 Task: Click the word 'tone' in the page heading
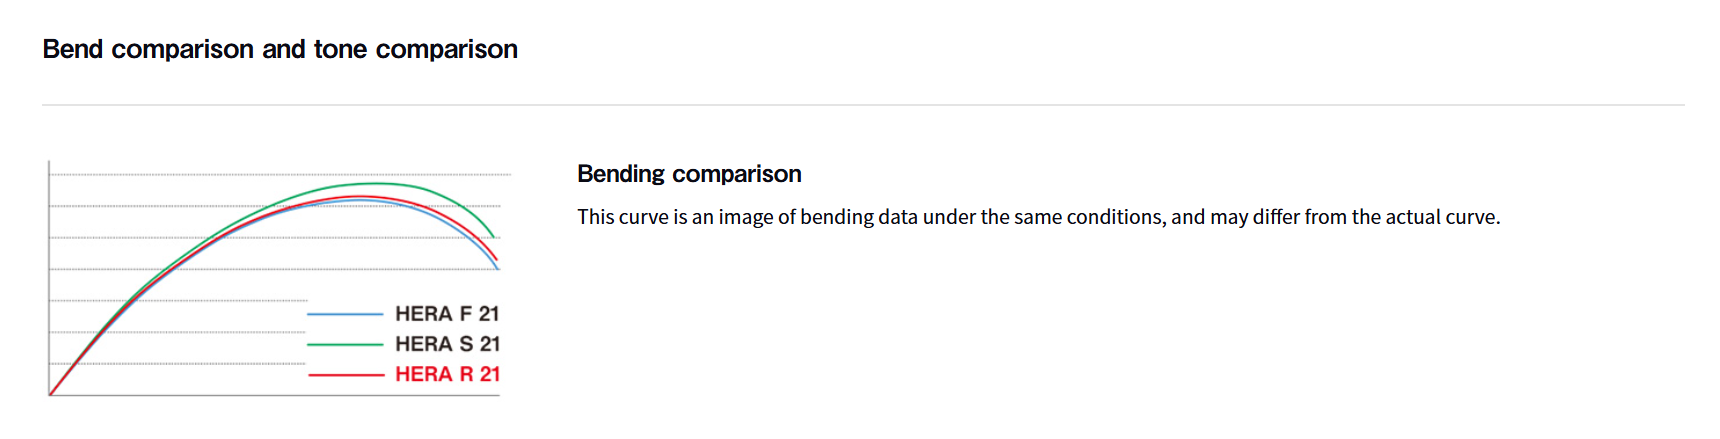tap(340, 49)
